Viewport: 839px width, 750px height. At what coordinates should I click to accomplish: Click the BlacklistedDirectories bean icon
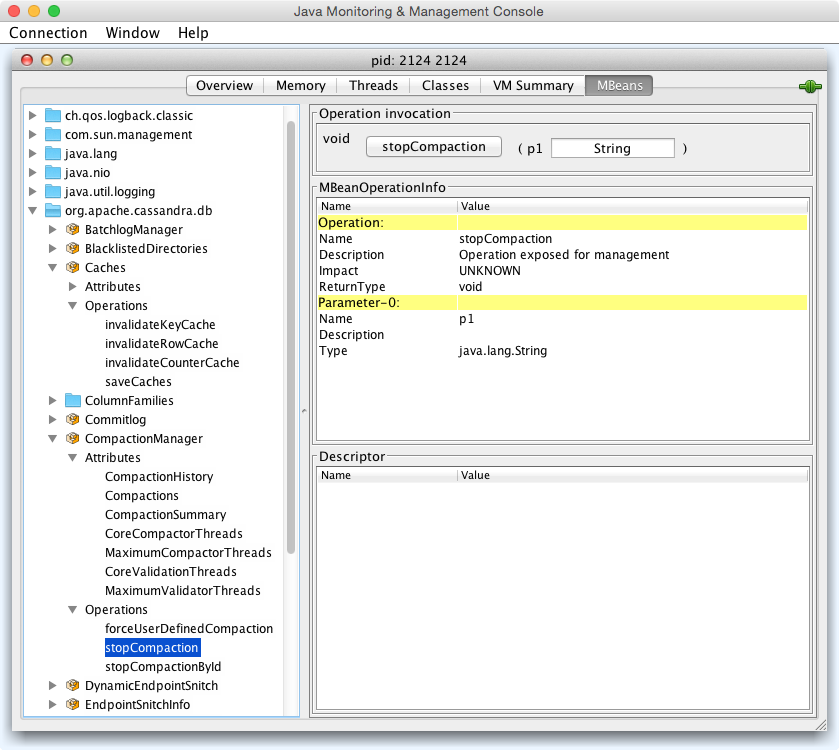point(72,249)
